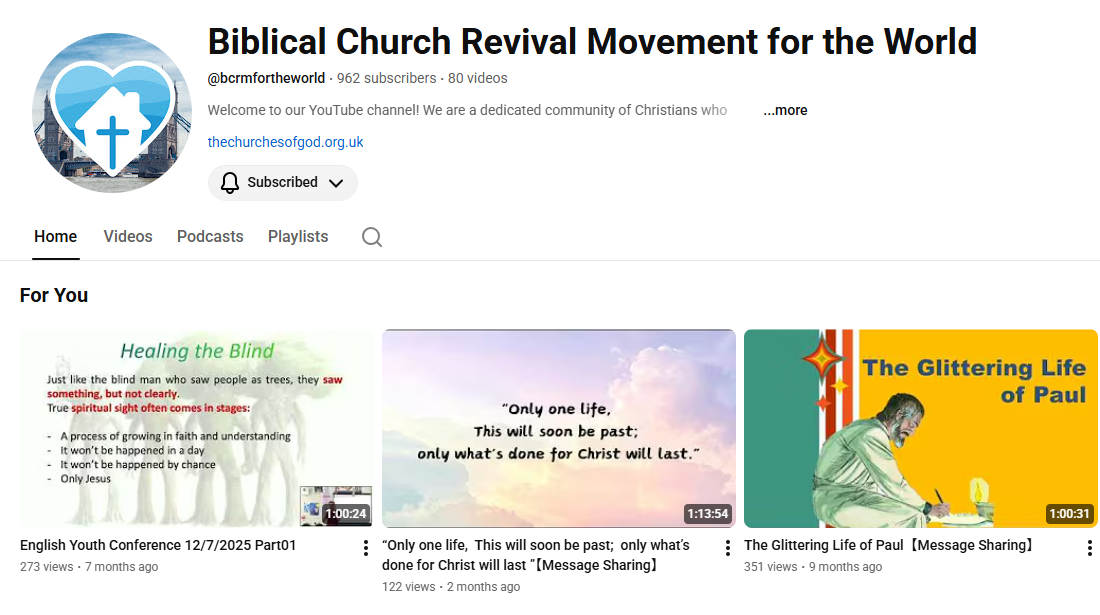This screenshot has width=1100, height=615.
Task: Visit thechurchesofgod.org.uk link
Action: tap(286, 142)
